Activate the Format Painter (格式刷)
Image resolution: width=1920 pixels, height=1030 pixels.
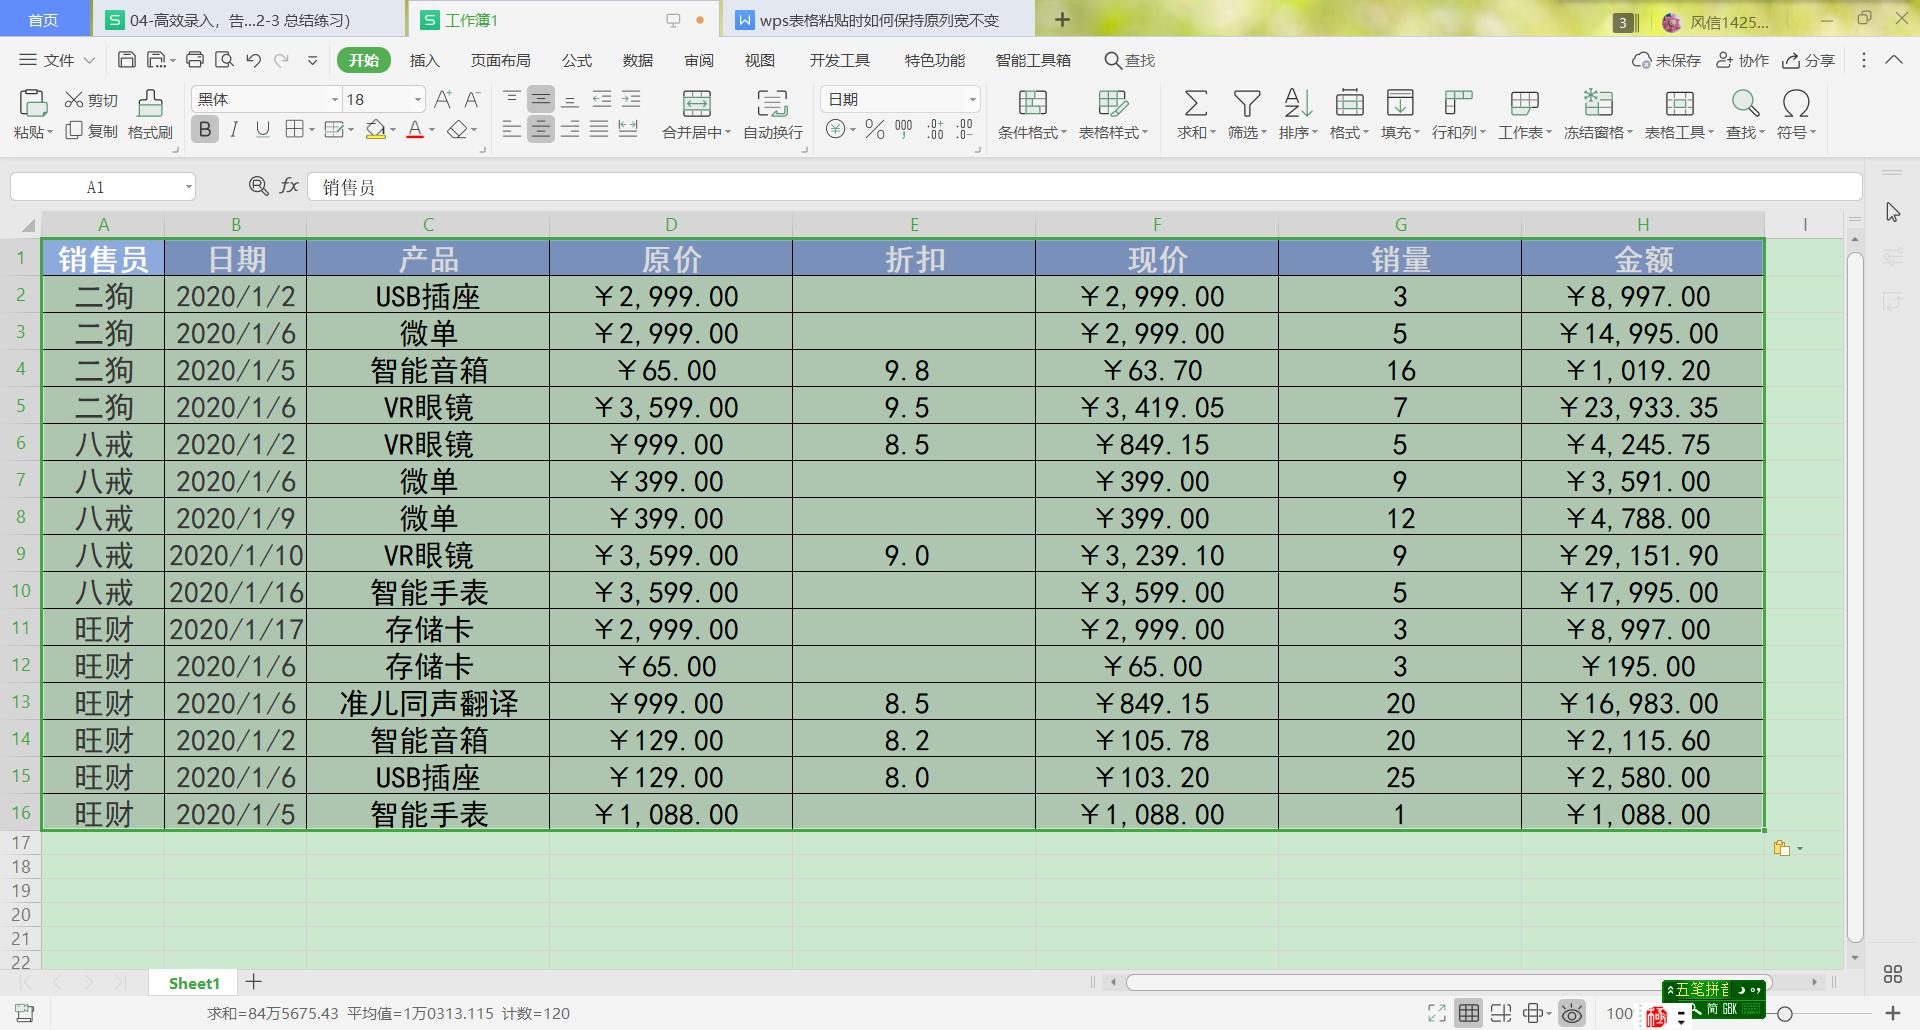tap(150, 114)
